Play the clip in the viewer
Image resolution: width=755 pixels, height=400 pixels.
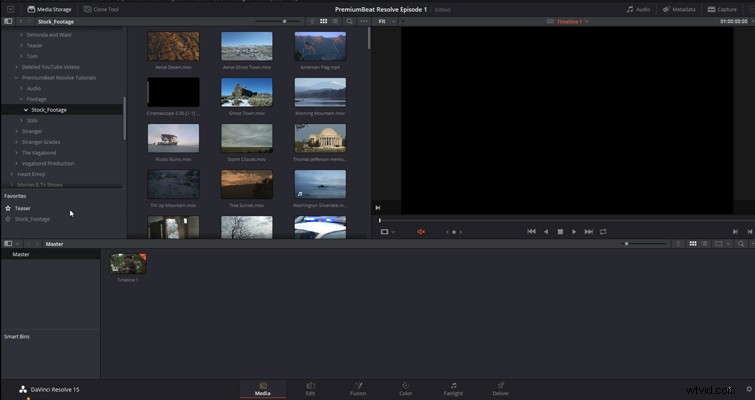point(574,232)
